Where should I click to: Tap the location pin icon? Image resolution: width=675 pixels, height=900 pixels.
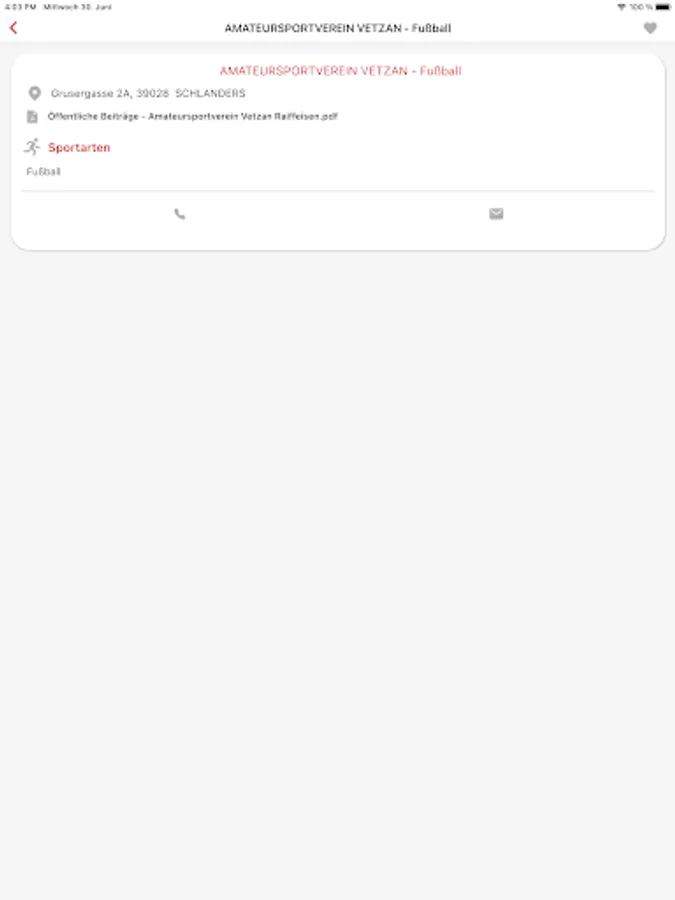34,93
